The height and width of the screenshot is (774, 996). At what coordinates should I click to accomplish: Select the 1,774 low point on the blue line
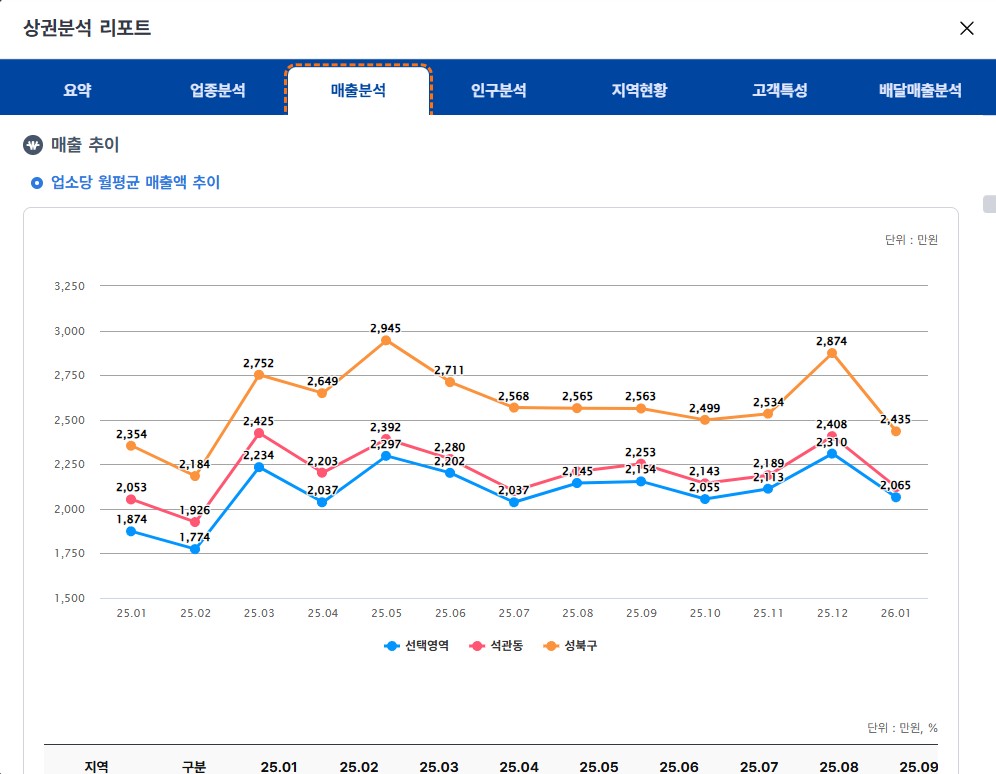tap(194, 548)
